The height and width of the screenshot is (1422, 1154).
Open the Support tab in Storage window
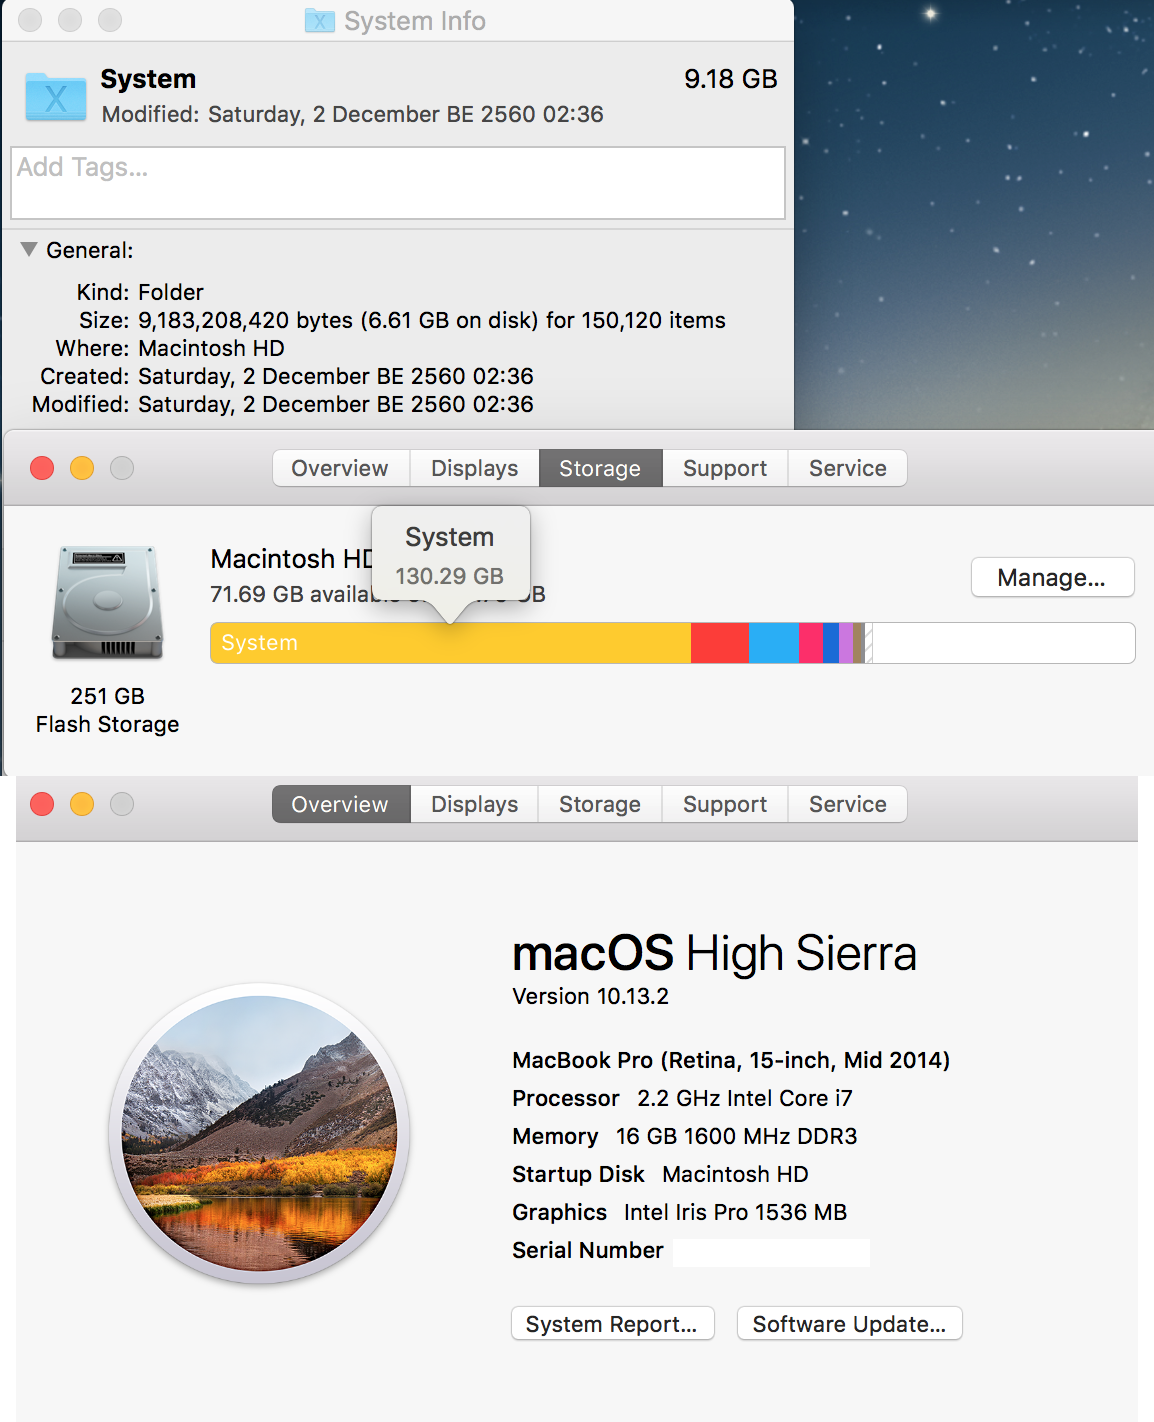tap(725, 468)
